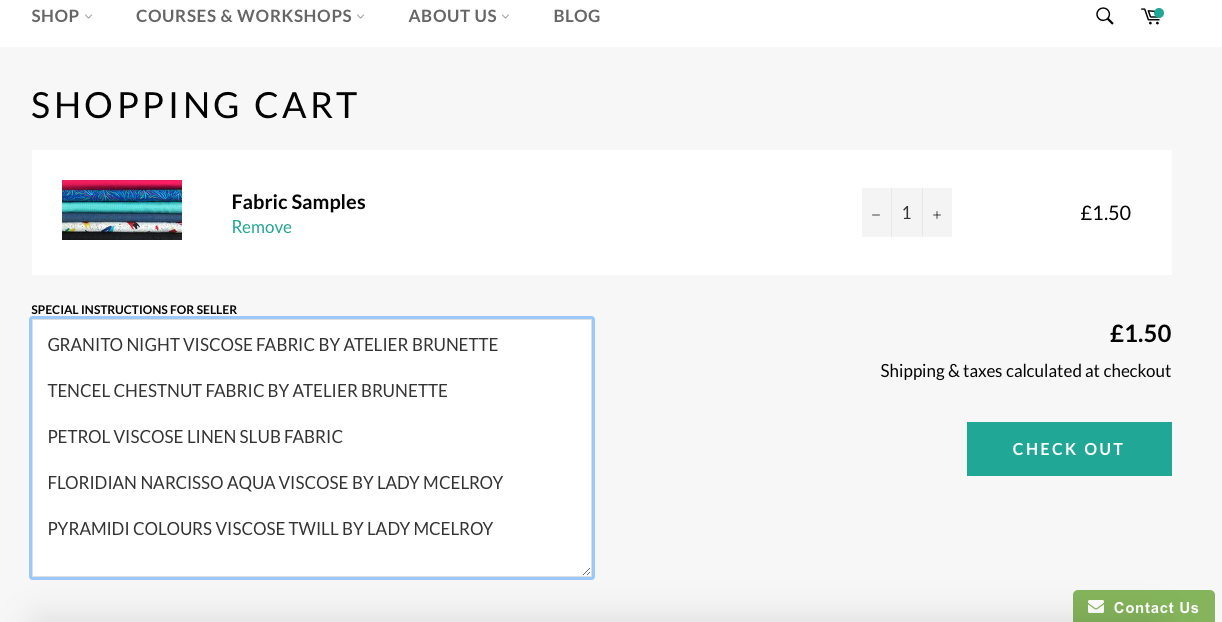
Task: Place cursor on PETROL VISCOSE LINEN SLUB line
Action: point(195,437)
